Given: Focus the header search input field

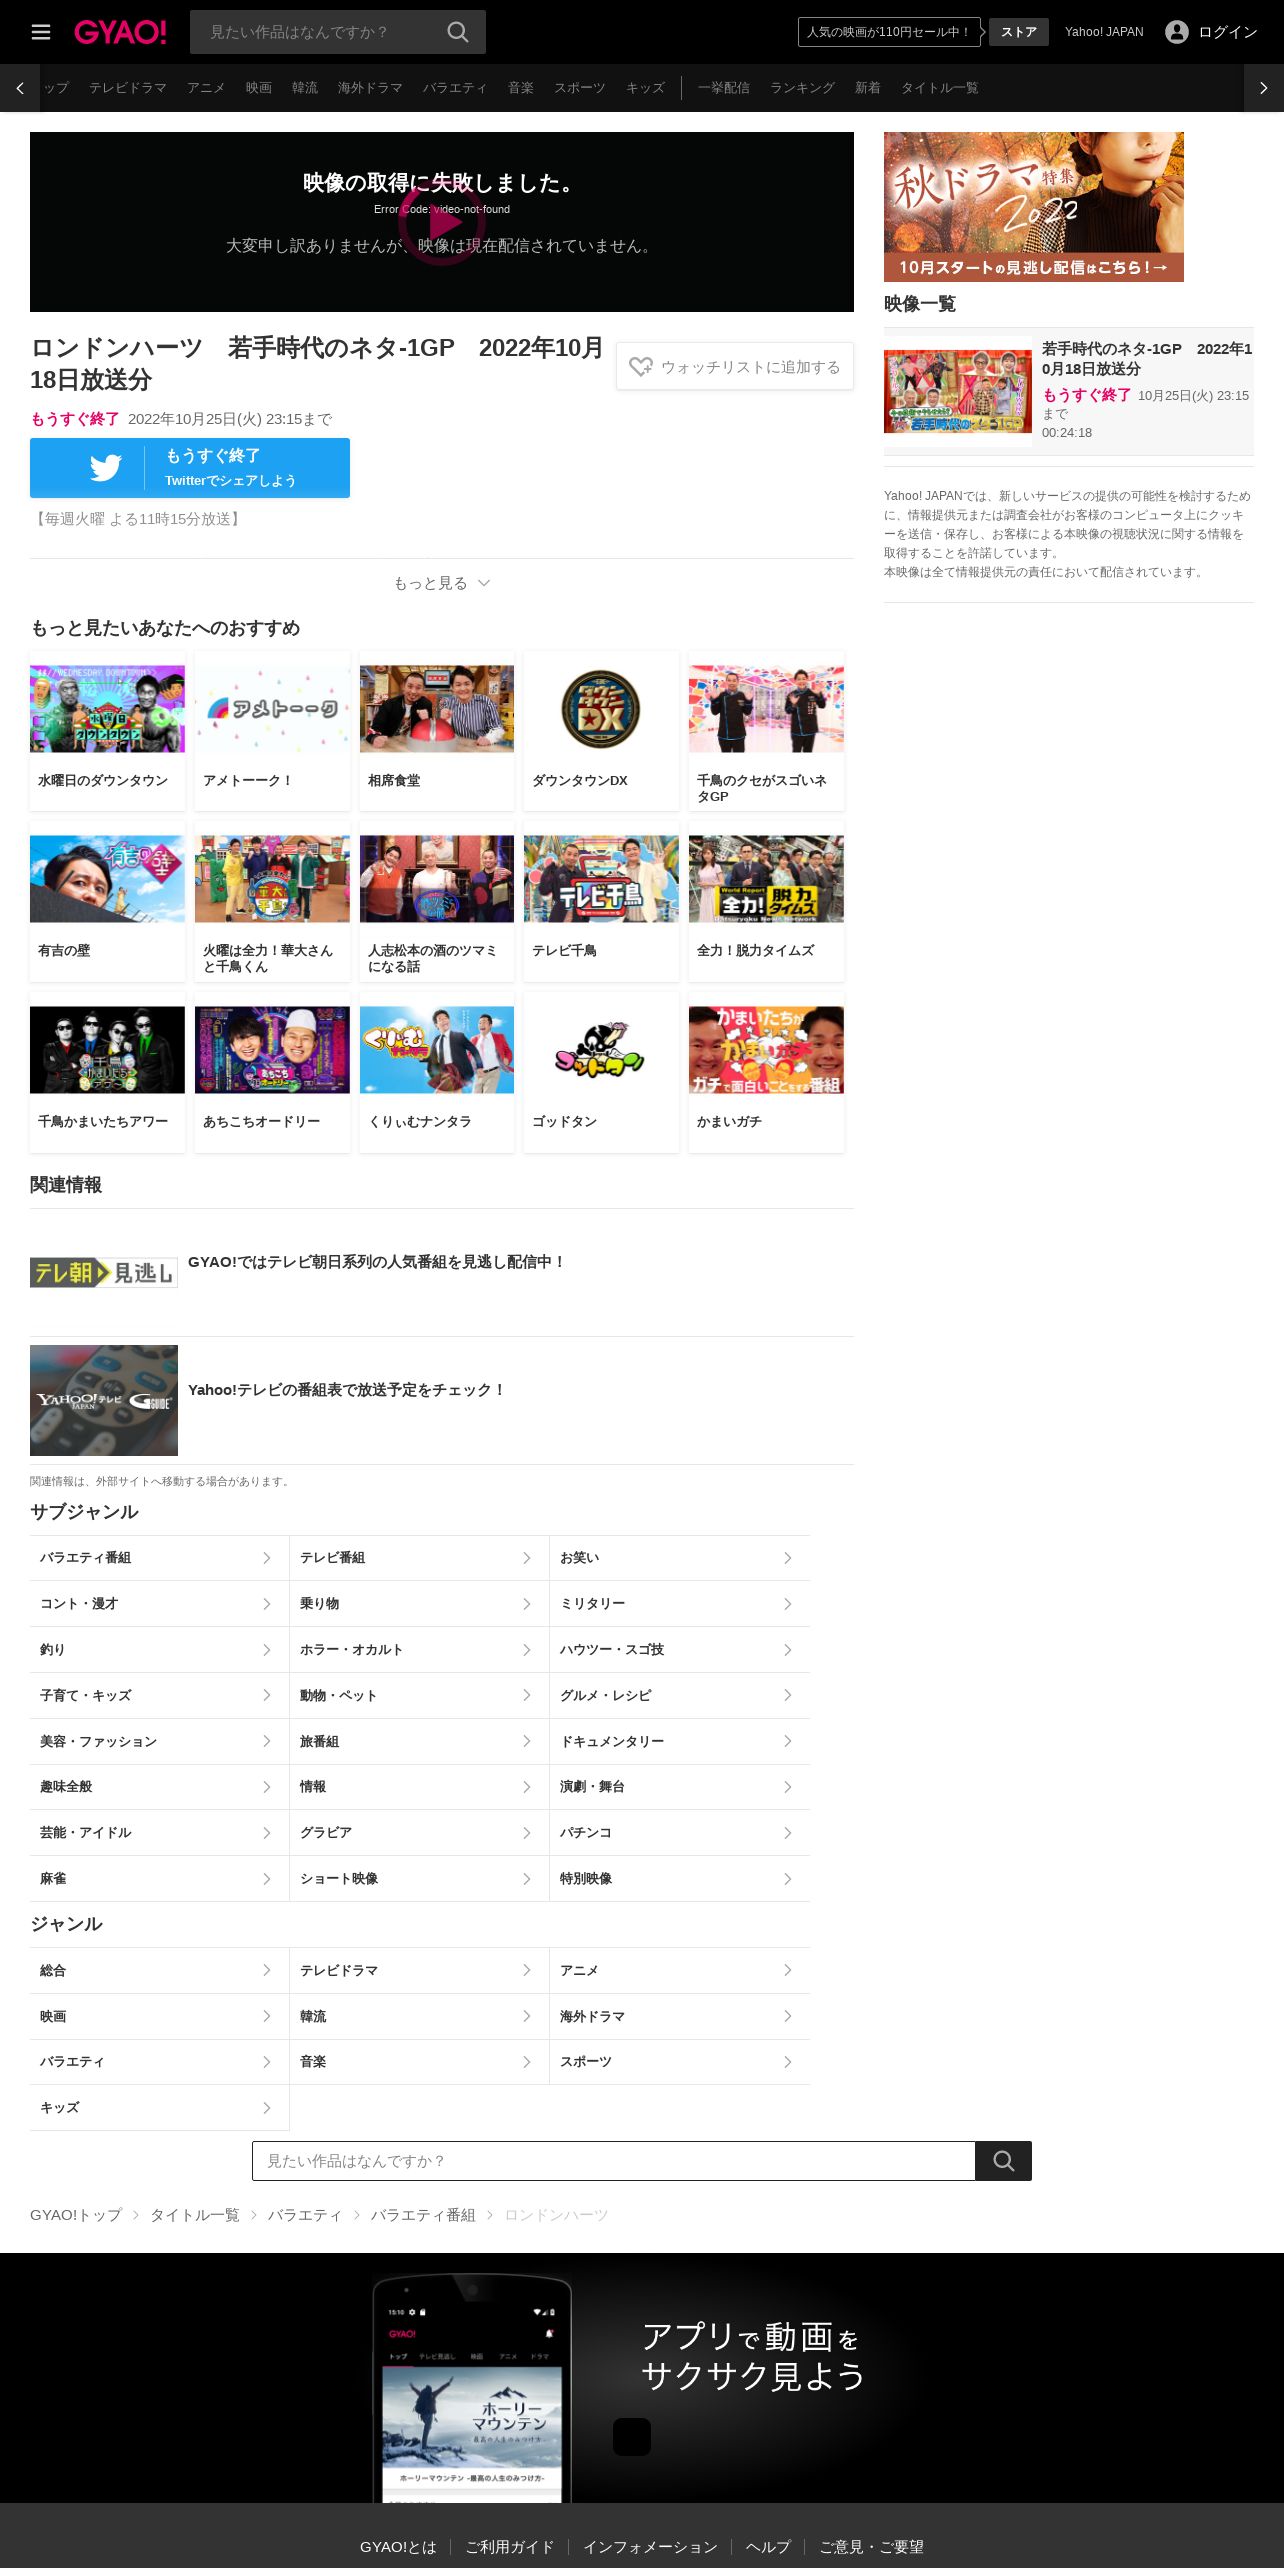Looking at the screenshot, I should [320, 32].
